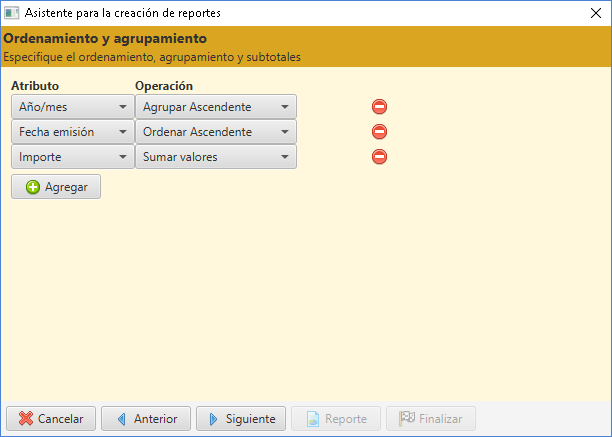Remove the Año/mes grouping row
The width and height of the screenshot is (612, 437).
[379, 107]
